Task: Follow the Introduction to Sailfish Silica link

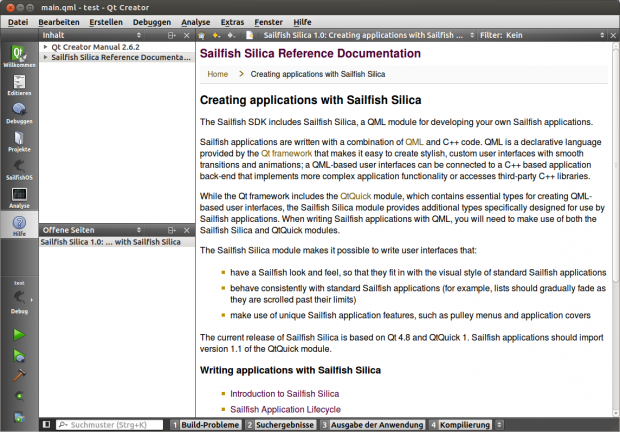Action: (x=285, y=394)
